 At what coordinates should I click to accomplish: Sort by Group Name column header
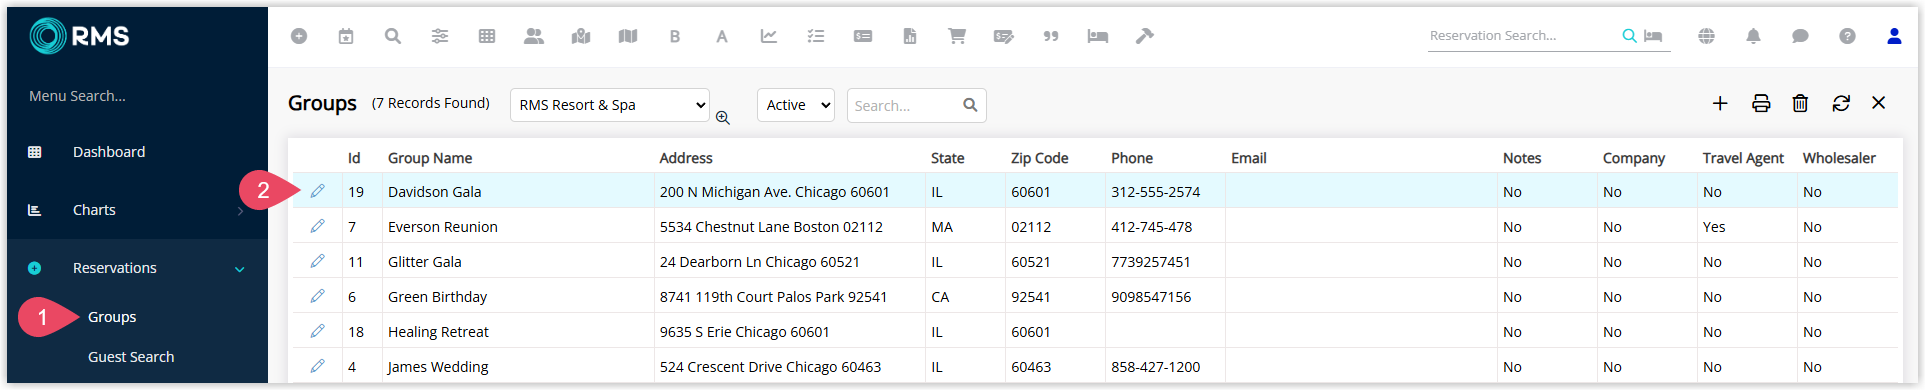coord(430,158)
